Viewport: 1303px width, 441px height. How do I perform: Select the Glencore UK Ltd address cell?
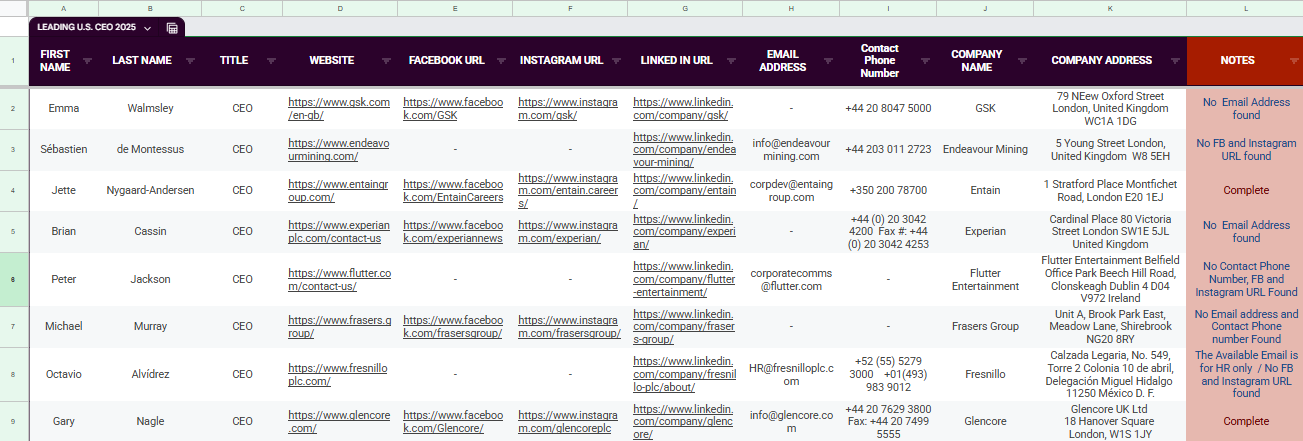pyautogui.click(x=1110, y=421)
